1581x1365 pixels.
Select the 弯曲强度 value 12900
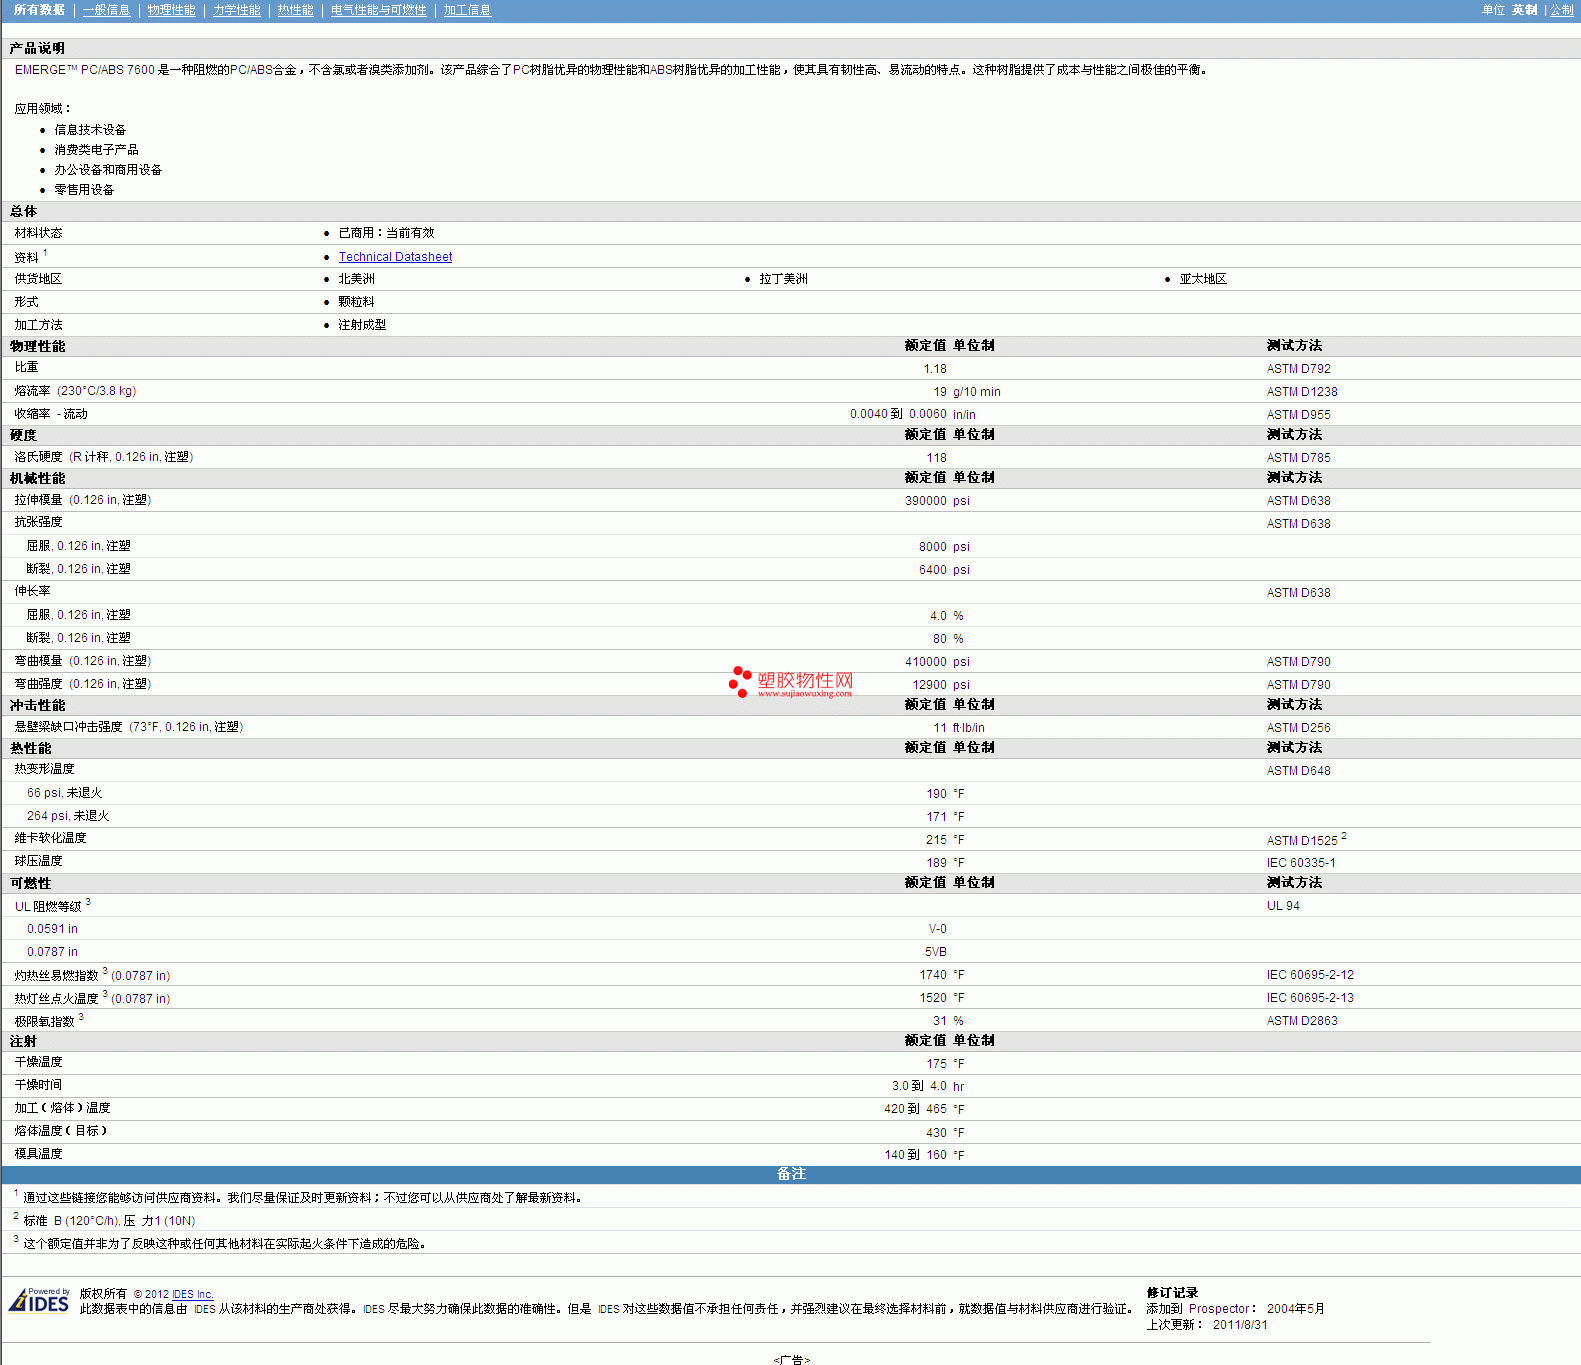929,685
